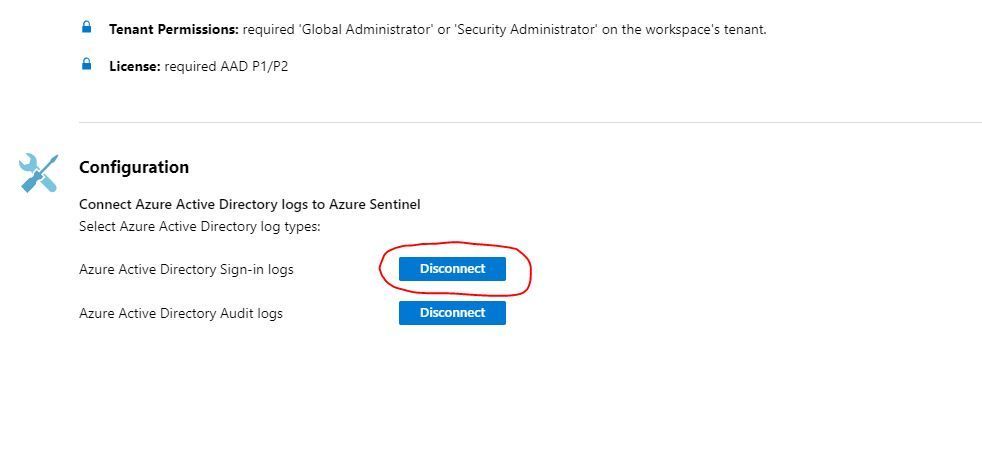Disconnect Azure Active Directory Sign-in logs

click(x=452, y=269)
